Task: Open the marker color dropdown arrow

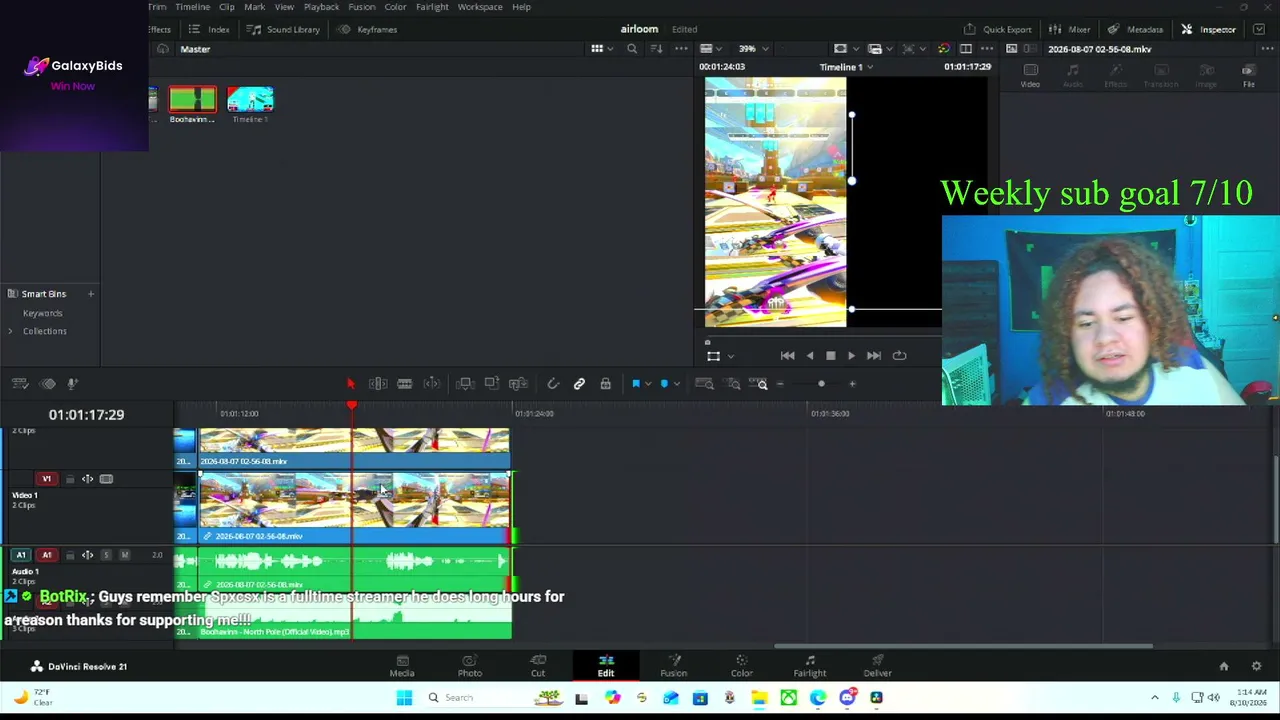Action: pos(677,384)
